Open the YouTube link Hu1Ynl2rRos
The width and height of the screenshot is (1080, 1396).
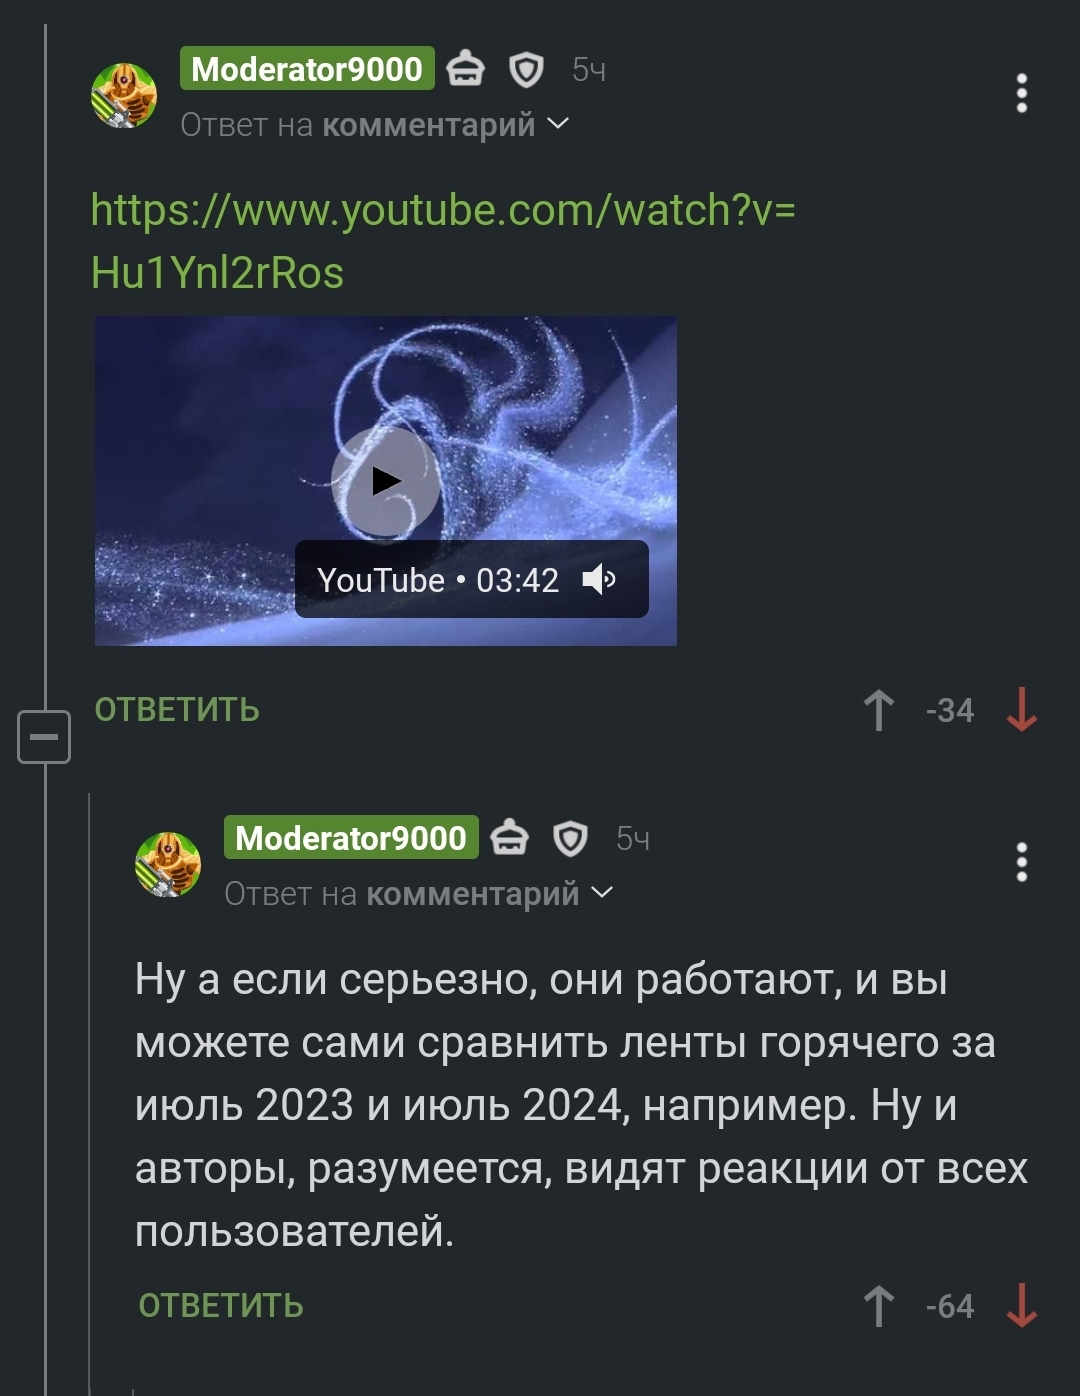(x=443, y=241)
